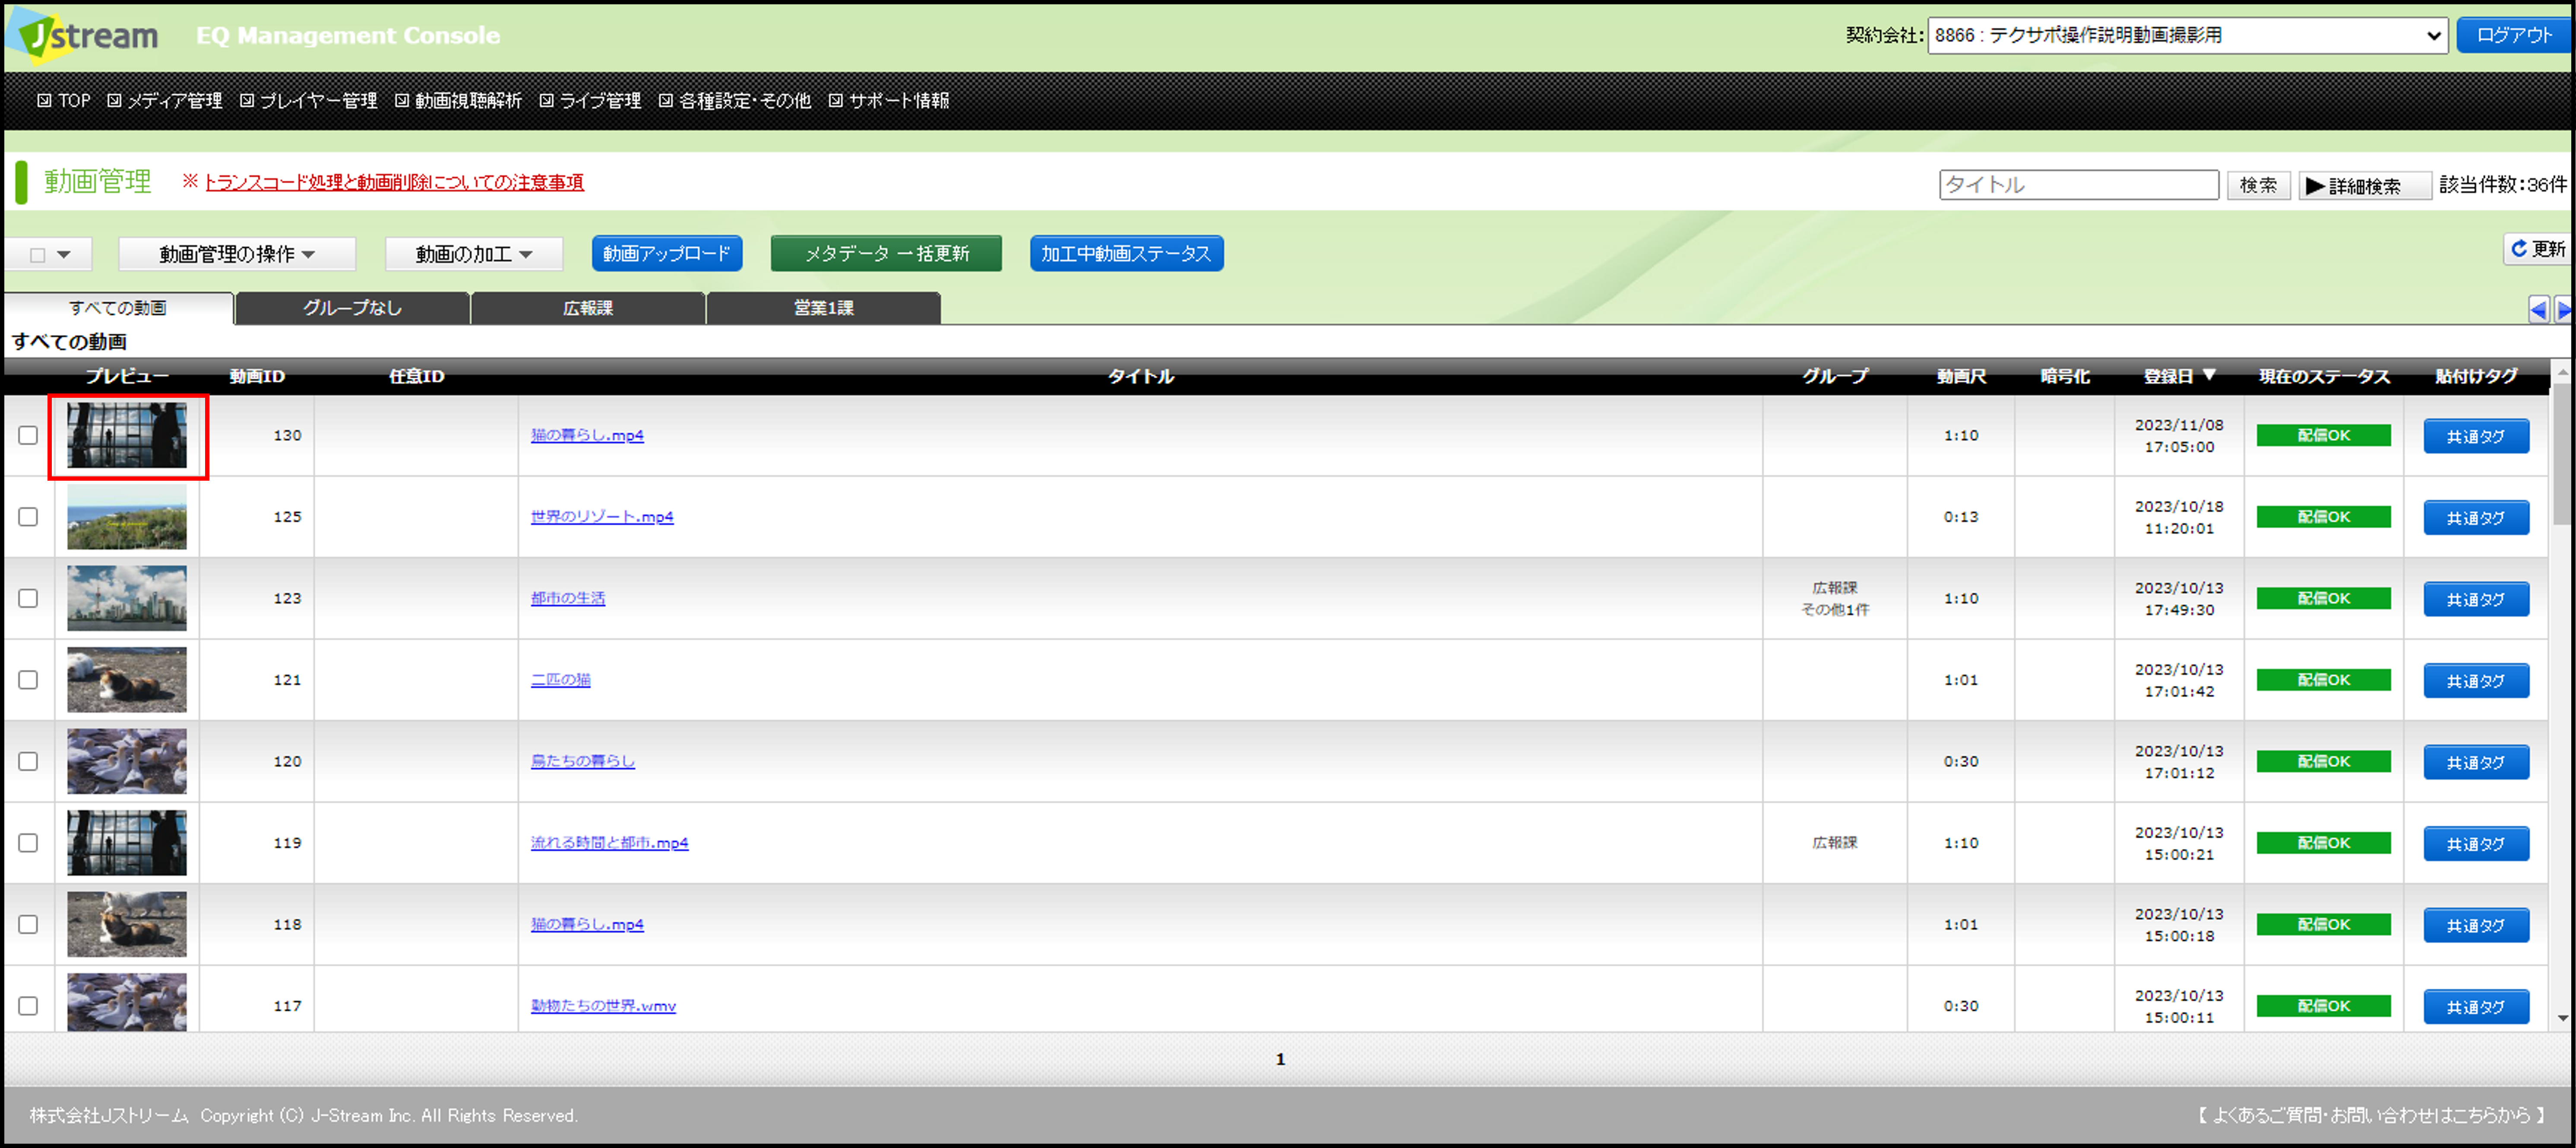Screen dimensions: 2576x1148
Task: Tick the checkbox for video ID 125
Action: pos(28,517)
